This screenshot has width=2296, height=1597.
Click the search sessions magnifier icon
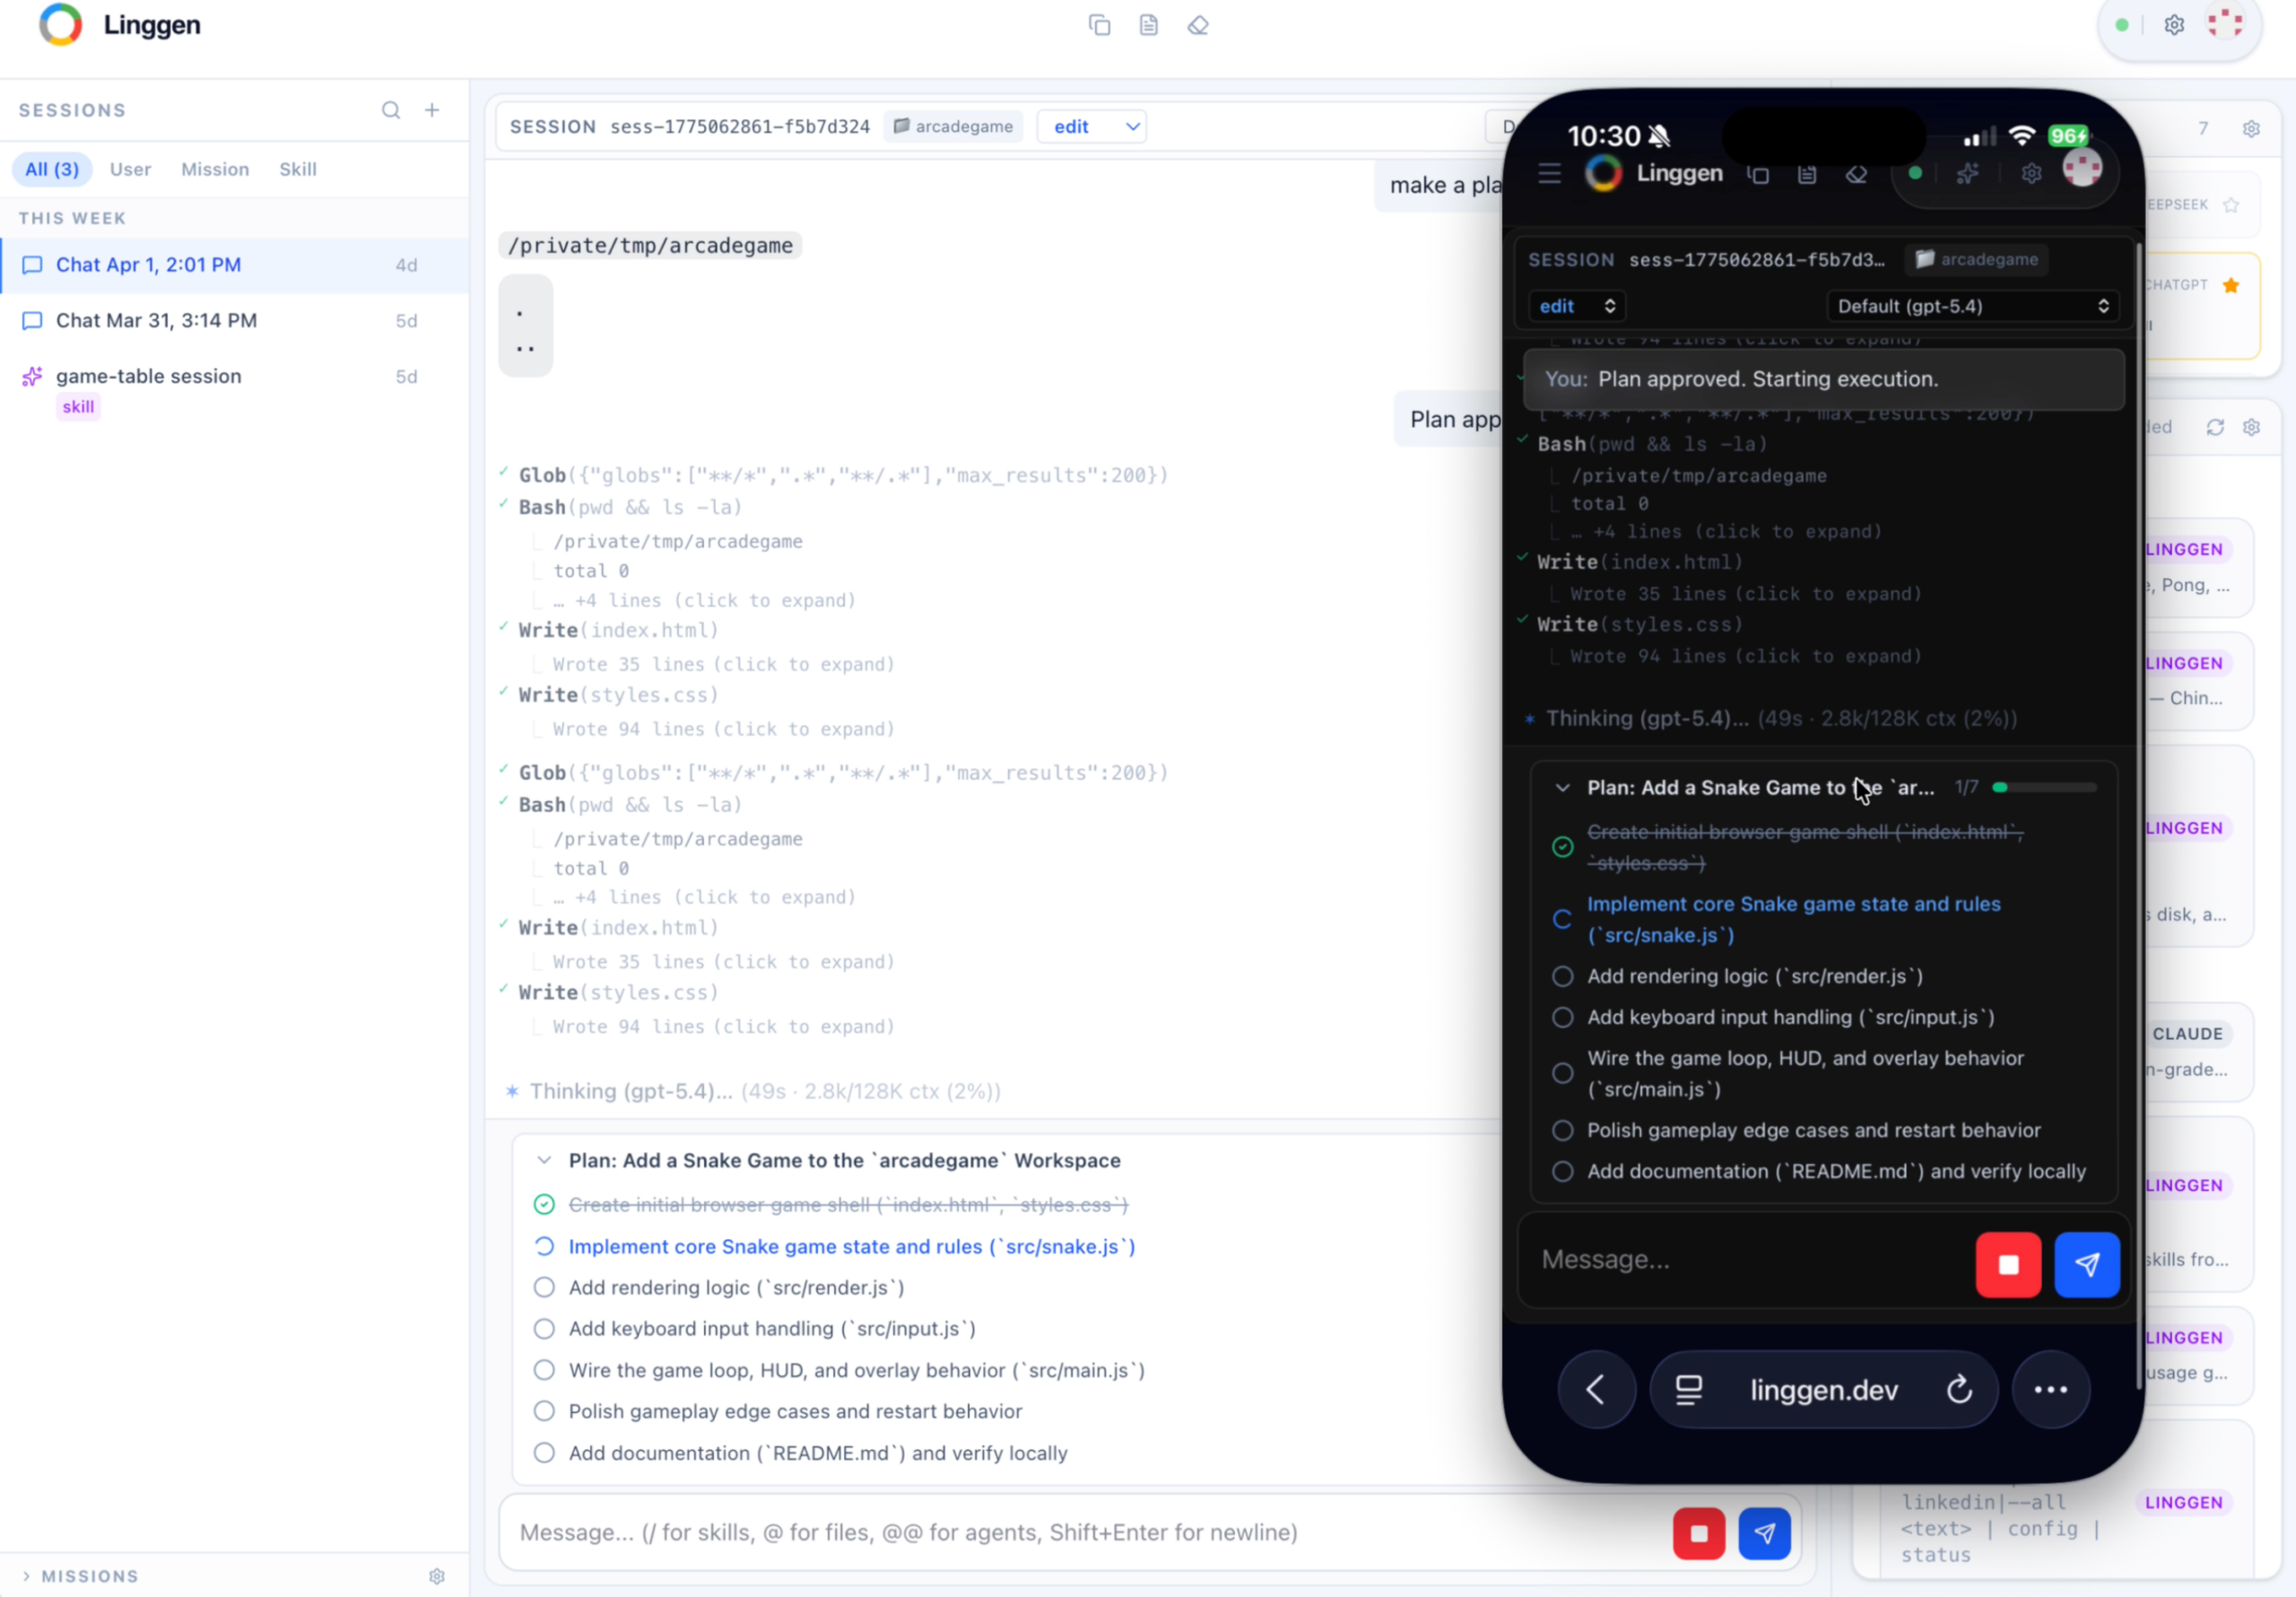(x=391, y=110)
